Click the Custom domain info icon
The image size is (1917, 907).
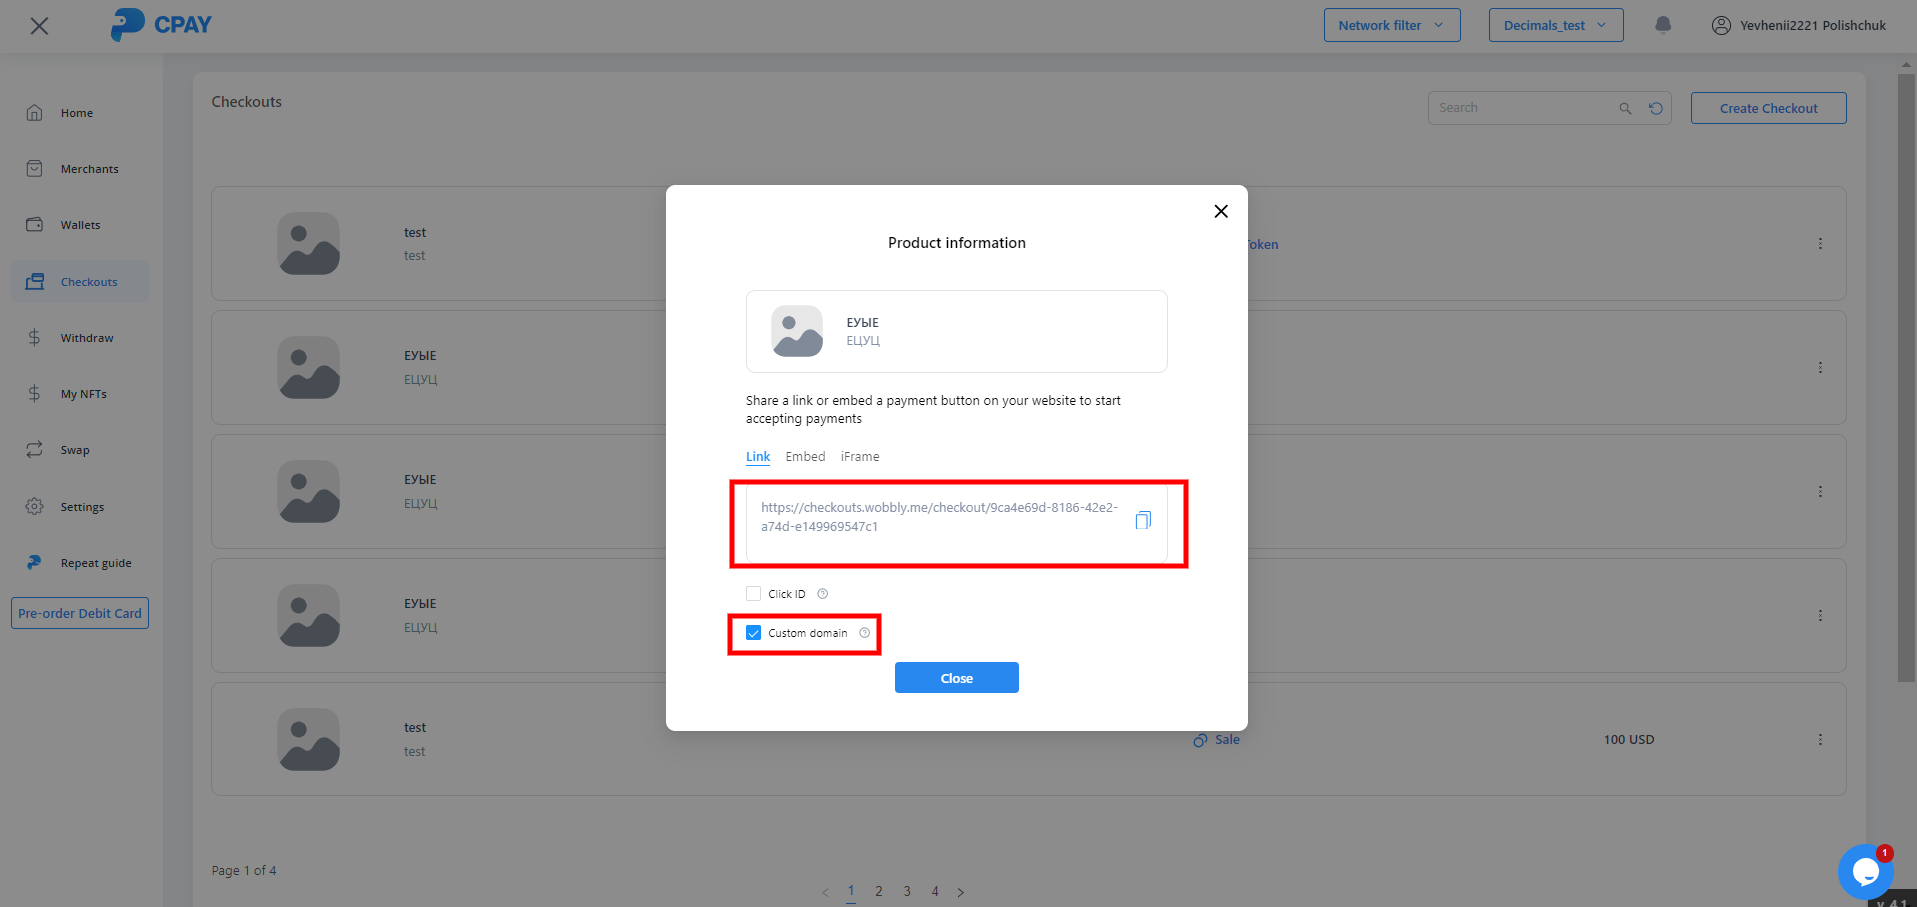pyautogui.click(x=865, y=633)
